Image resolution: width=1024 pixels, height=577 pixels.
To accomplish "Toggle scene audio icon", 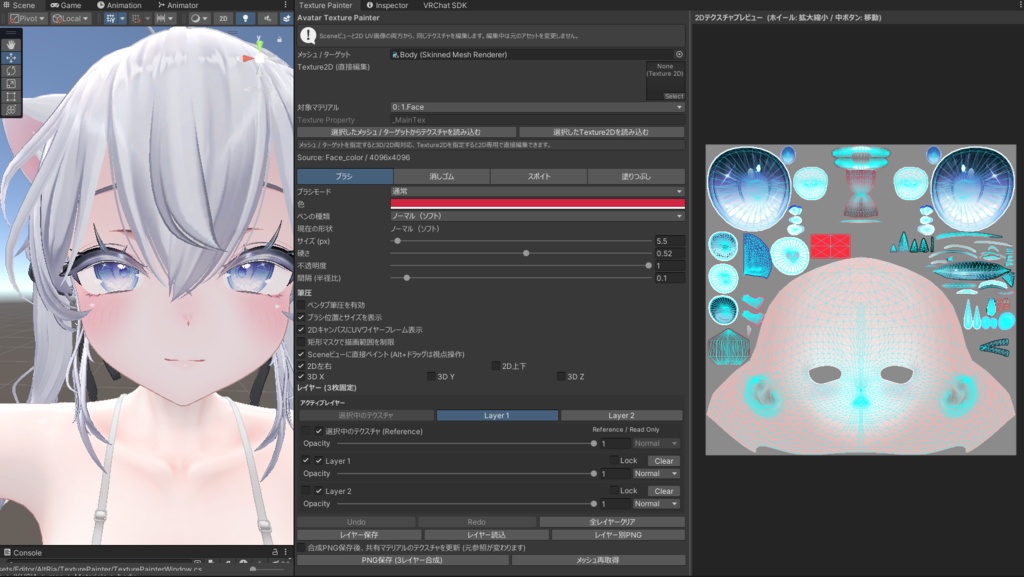I will [x=267, y=18].
